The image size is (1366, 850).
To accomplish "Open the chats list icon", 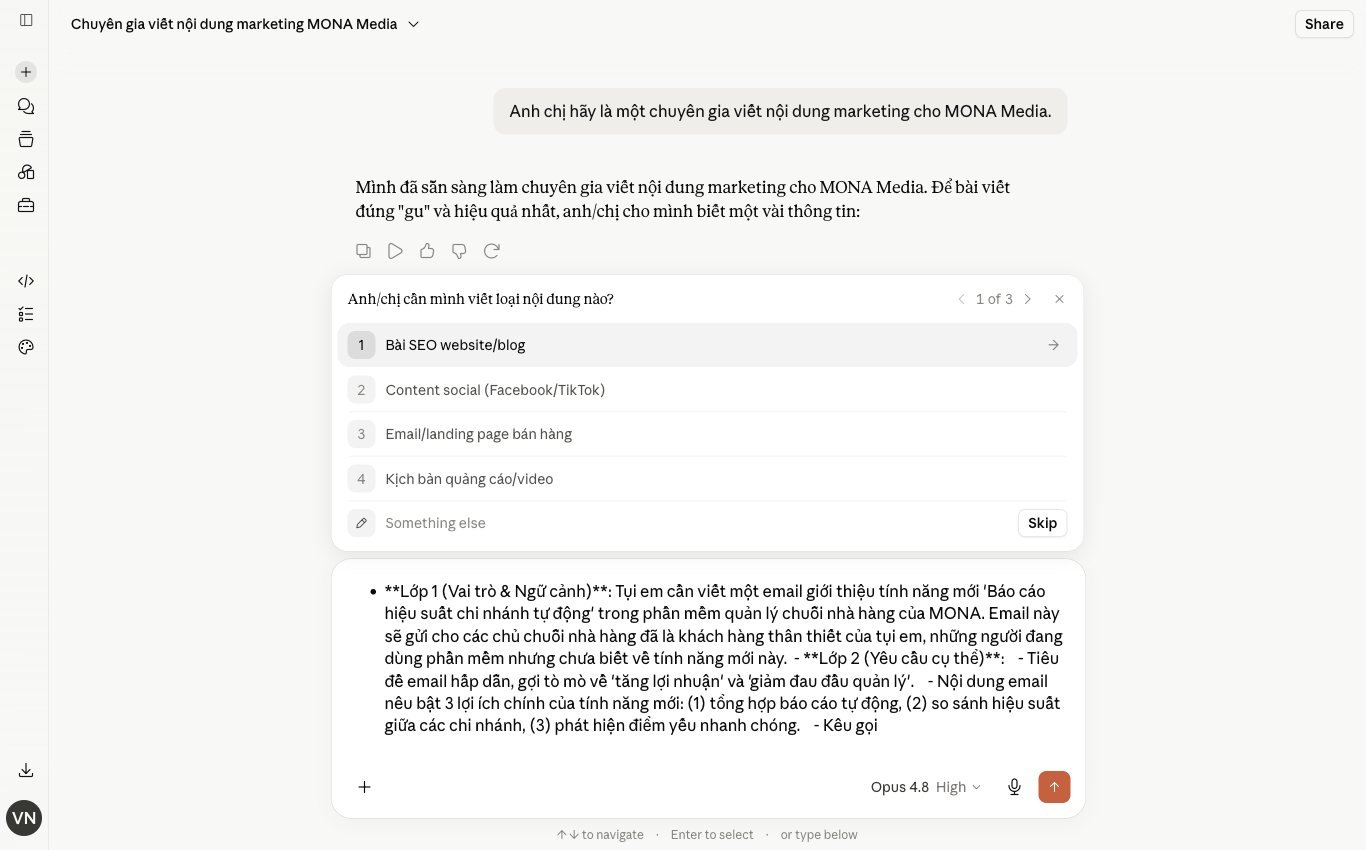I will pyautogui.click(x=26, y=106).
